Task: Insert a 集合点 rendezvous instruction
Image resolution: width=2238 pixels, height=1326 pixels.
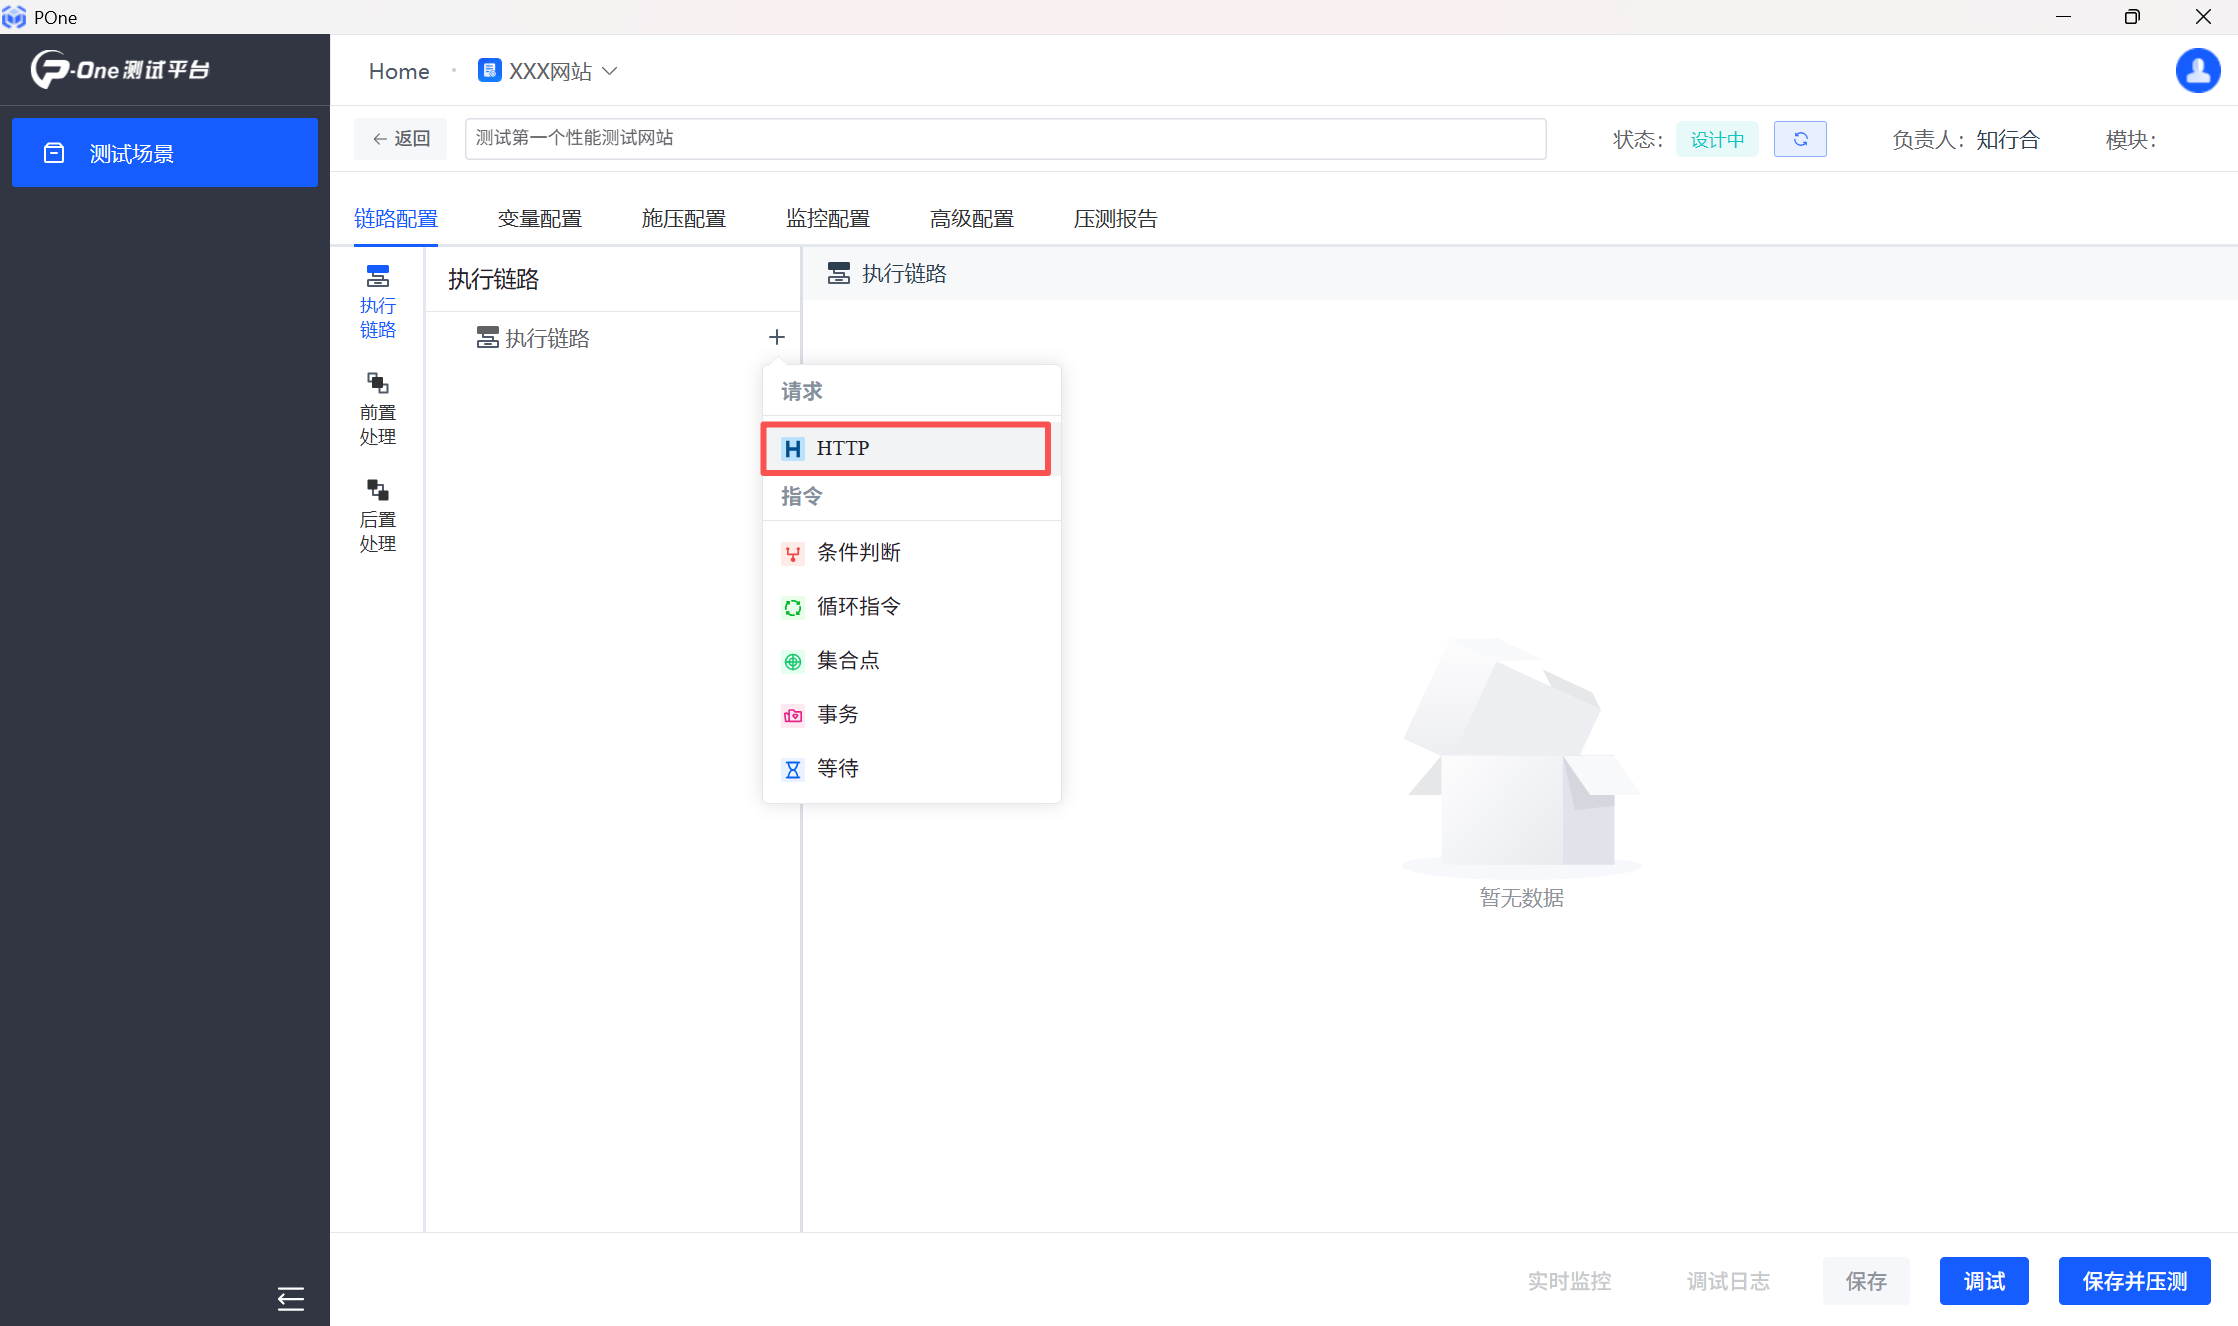Action: [x=848, y=660]
